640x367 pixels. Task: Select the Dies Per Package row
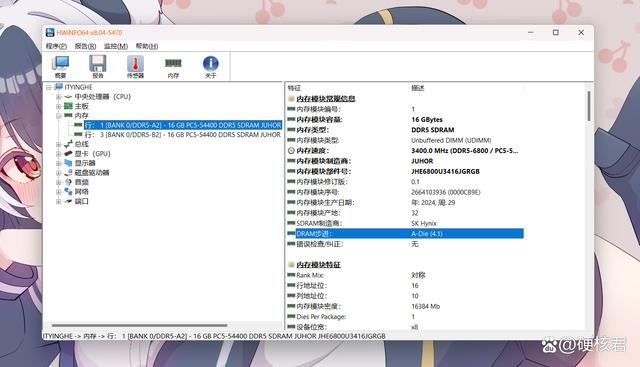click(405, 317)
